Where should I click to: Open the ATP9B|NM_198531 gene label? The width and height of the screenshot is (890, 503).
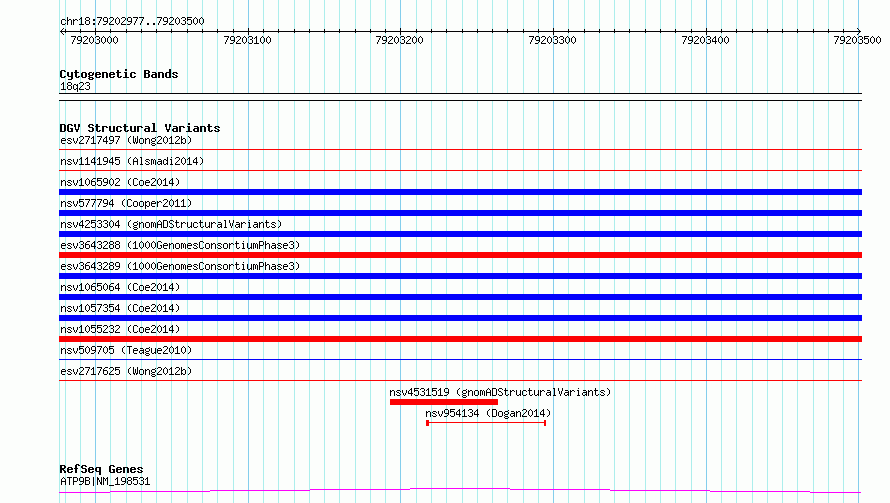105,481
